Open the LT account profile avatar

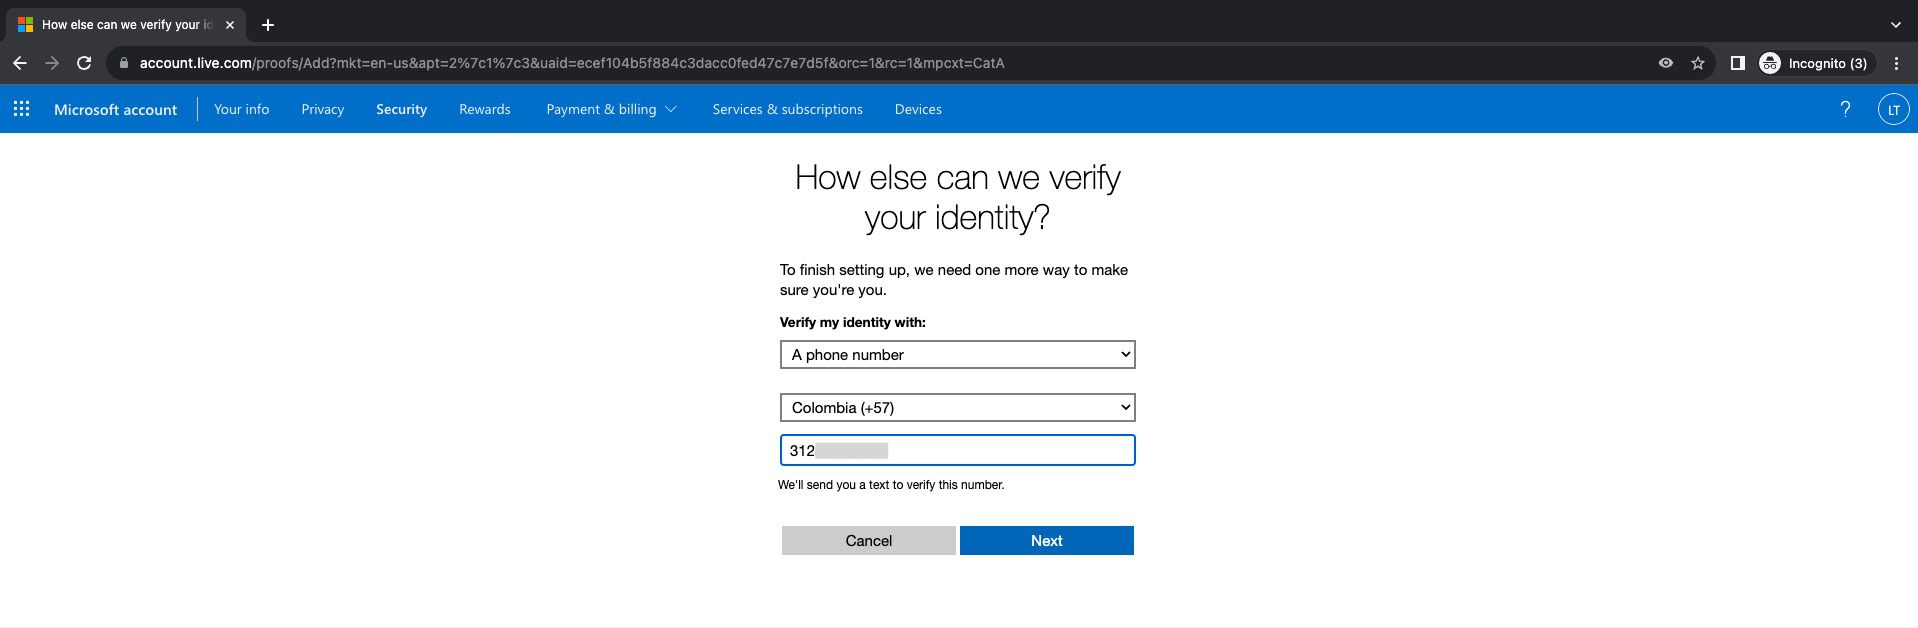1892,109
